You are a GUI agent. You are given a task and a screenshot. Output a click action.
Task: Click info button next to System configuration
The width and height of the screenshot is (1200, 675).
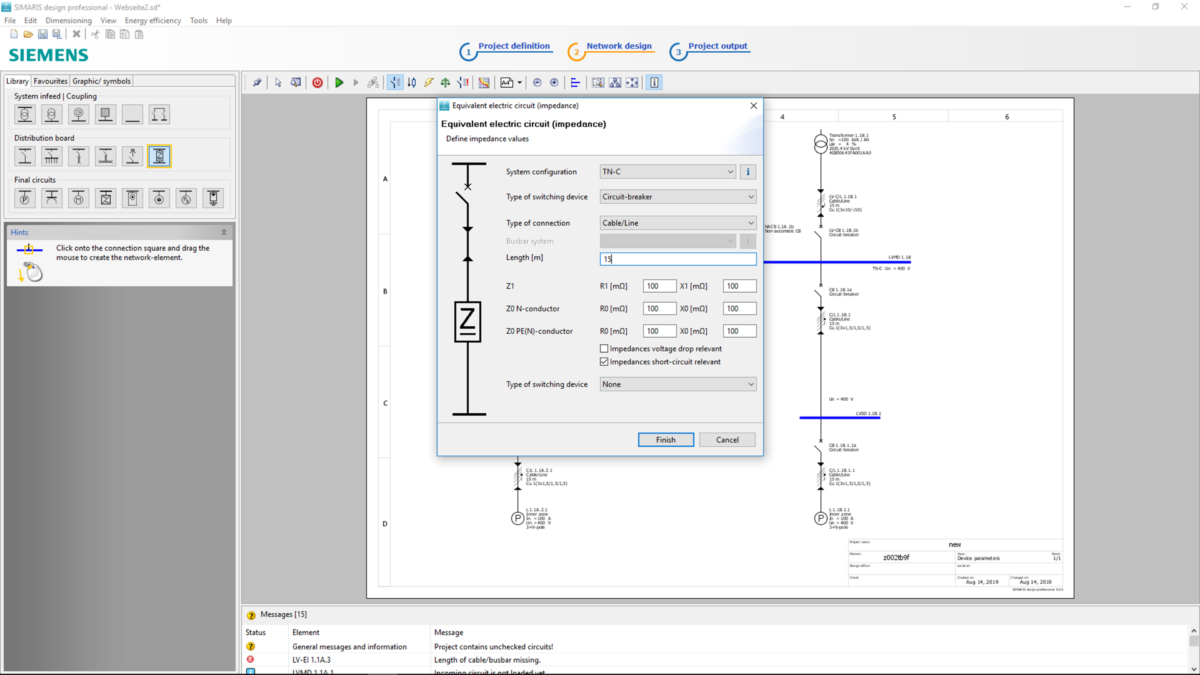tap(747, 172)
